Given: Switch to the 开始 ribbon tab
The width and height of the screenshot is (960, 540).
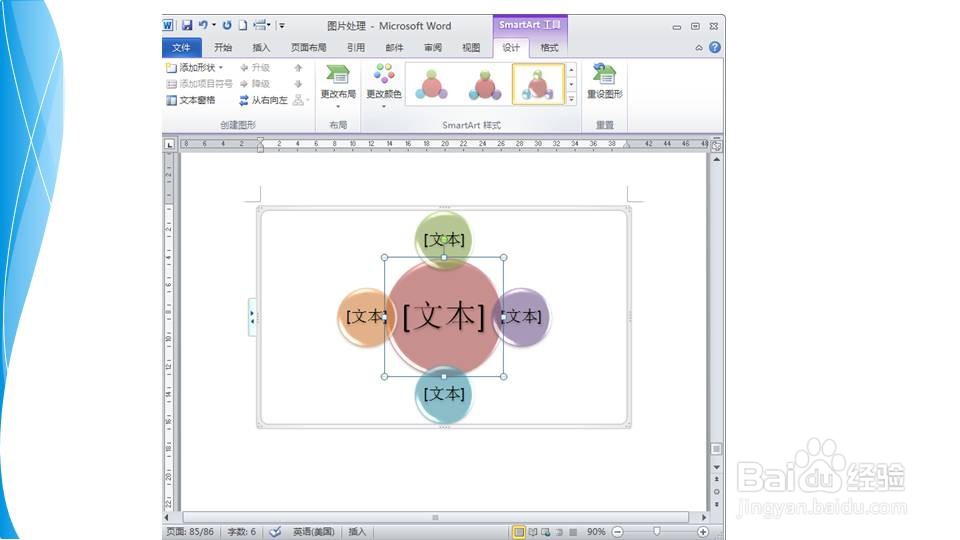Looking at the screenshot, I should (x=223, y=47).
